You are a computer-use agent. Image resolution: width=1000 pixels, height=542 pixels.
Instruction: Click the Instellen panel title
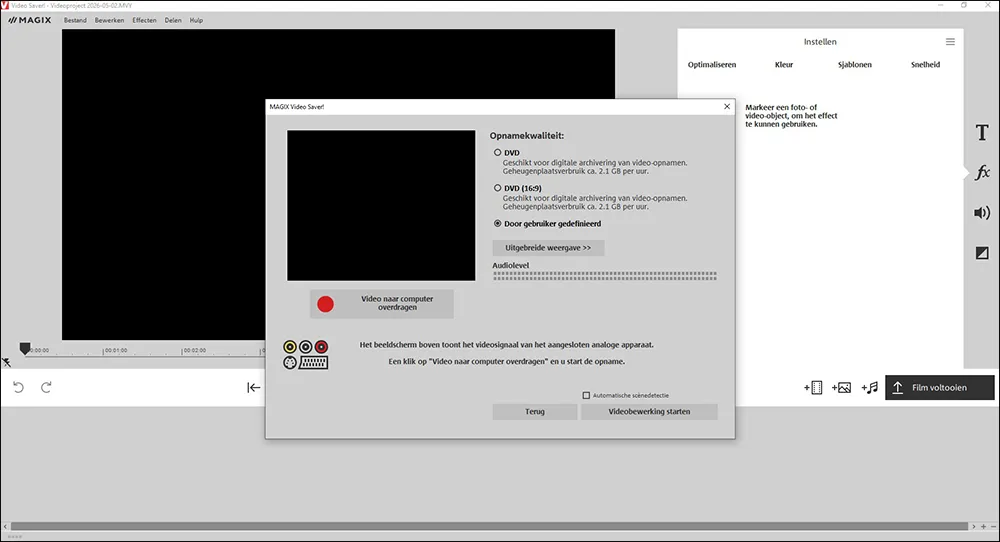pyautogui.click(x=820, y=41)
